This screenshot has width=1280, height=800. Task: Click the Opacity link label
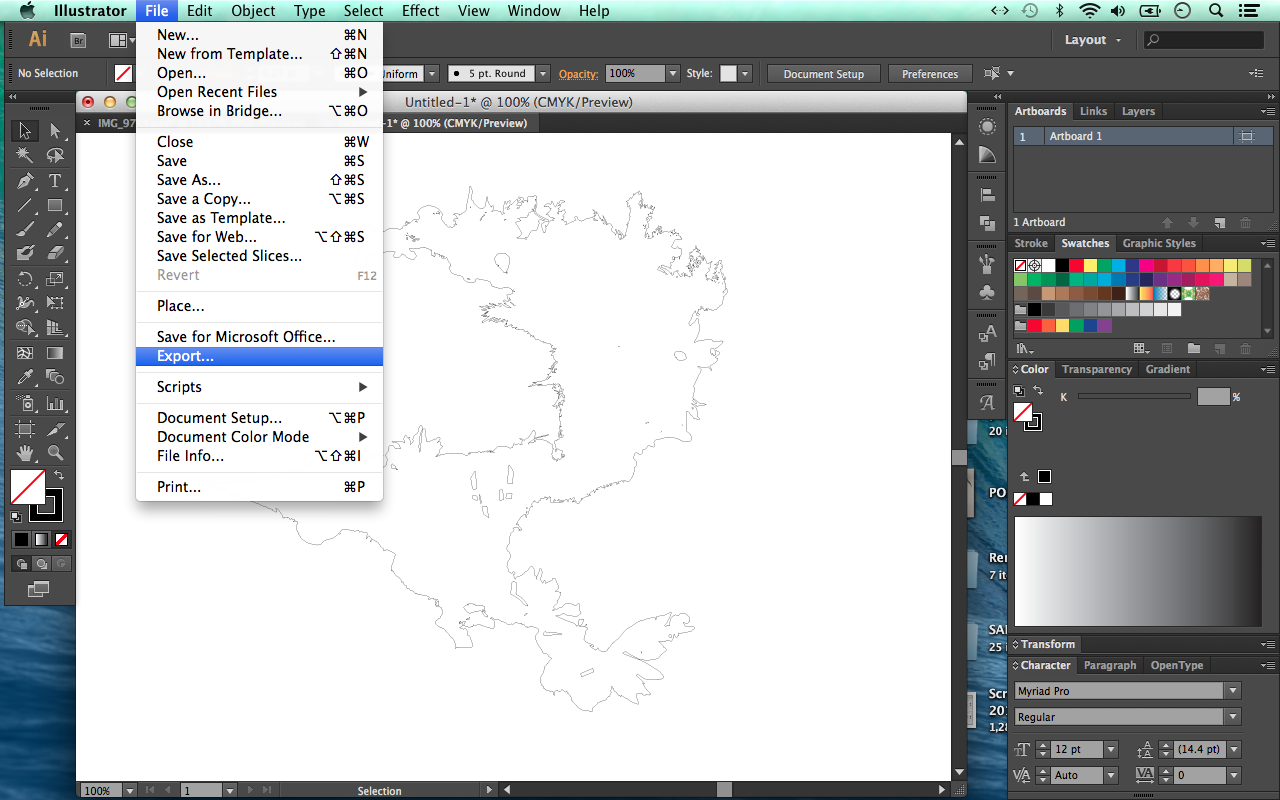tap(578, 74)
